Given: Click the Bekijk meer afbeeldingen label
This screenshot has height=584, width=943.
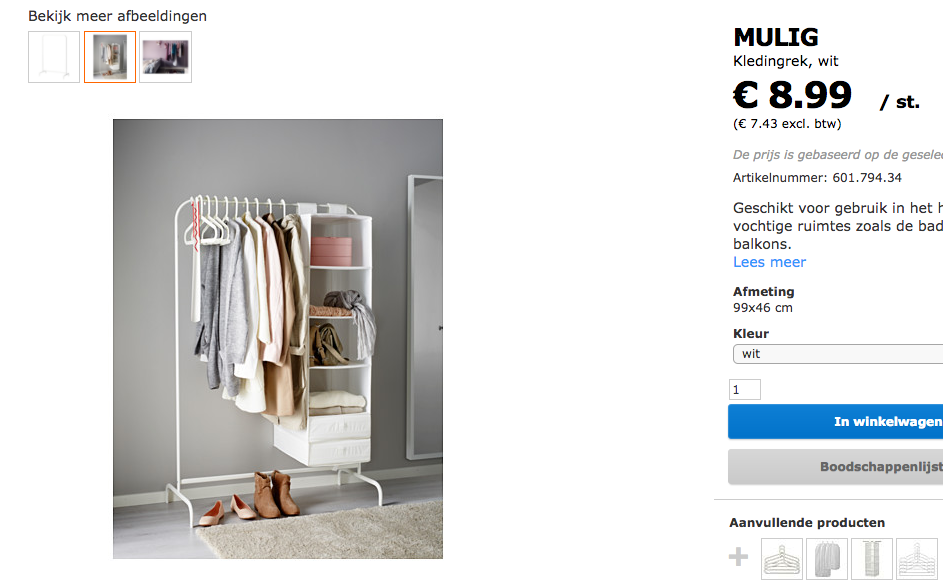Looking at the screenshot, I should click(117, 16).
